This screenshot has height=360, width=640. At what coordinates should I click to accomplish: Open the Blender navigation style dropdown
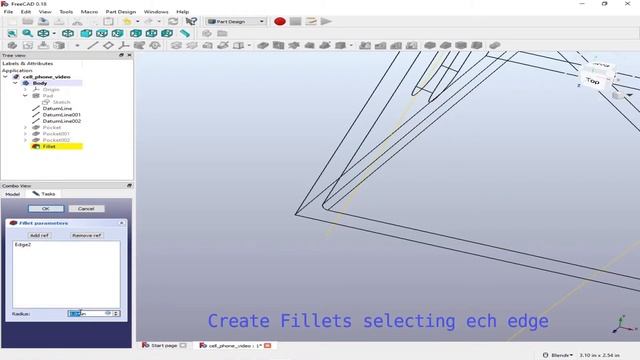point(558,355)
